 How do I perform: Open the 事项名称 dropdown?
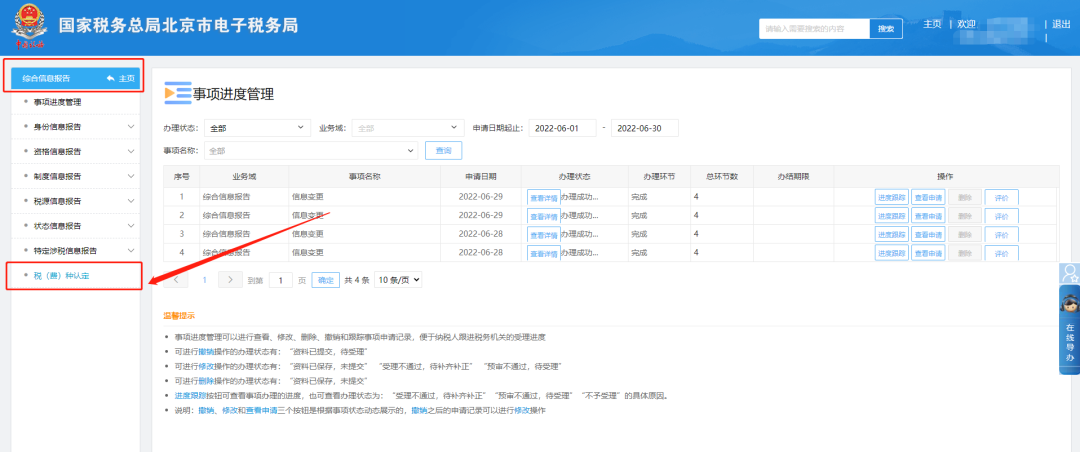310,151
